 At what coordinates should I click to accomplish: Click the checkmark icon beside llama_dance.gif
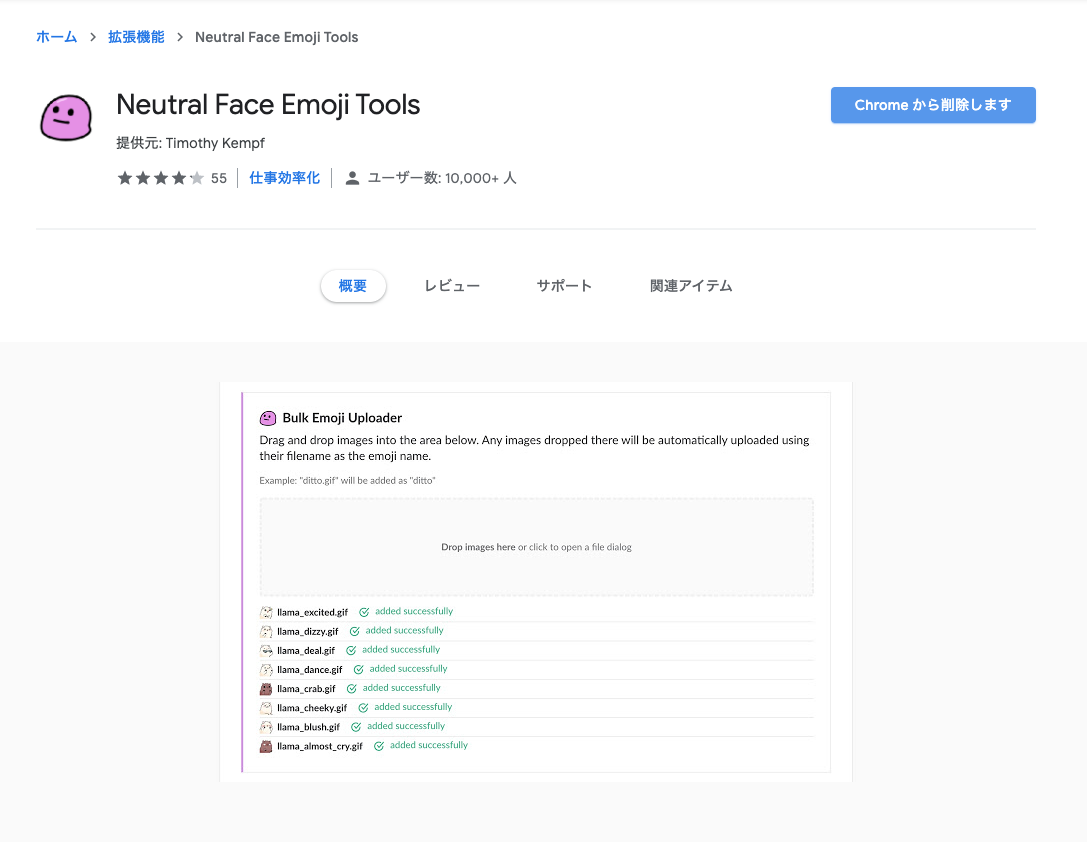(x=358, y=669)
